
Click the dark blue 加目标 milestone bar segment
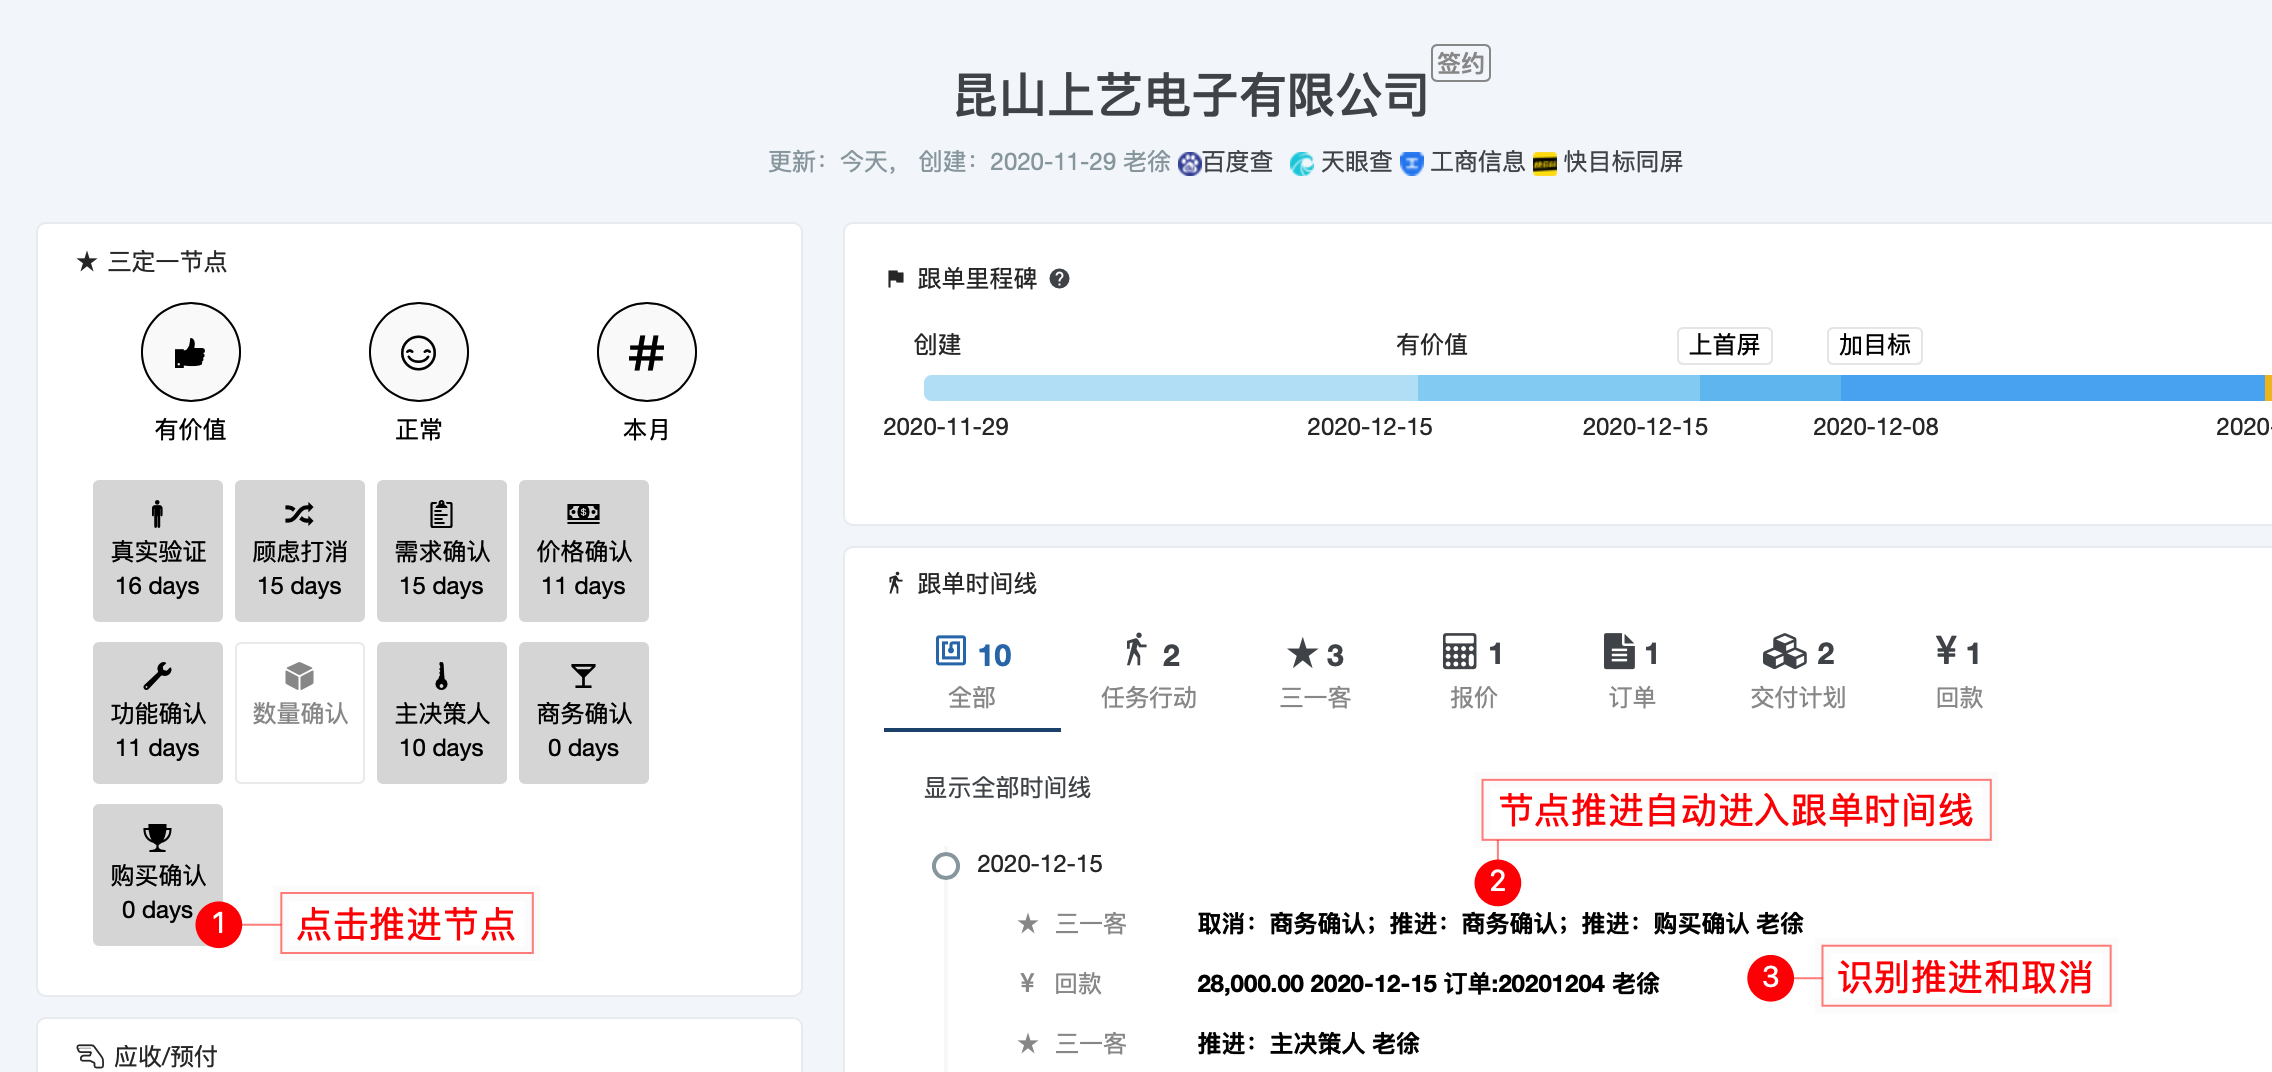click(2052, 388)
